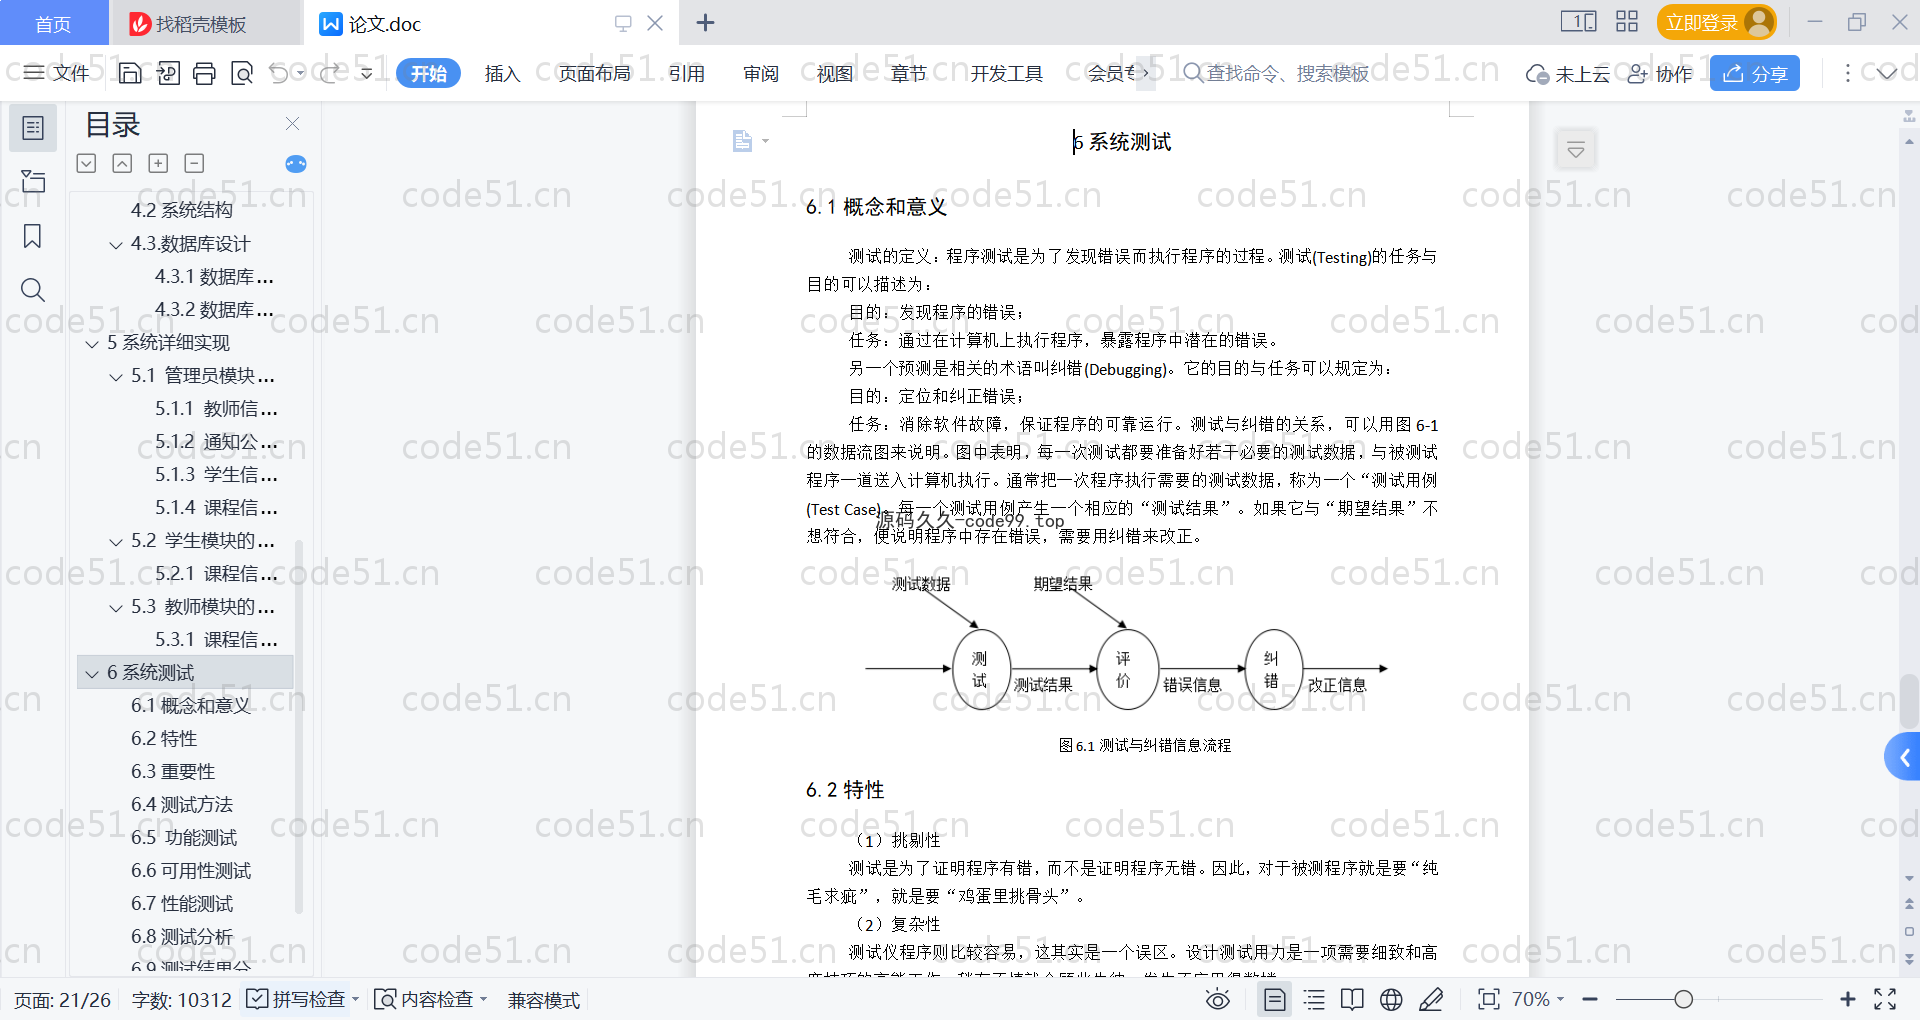This screenshot has height=1020, width=1920.
Task: Click the 未上云 cloud status button
Action: pos(1568,73)
